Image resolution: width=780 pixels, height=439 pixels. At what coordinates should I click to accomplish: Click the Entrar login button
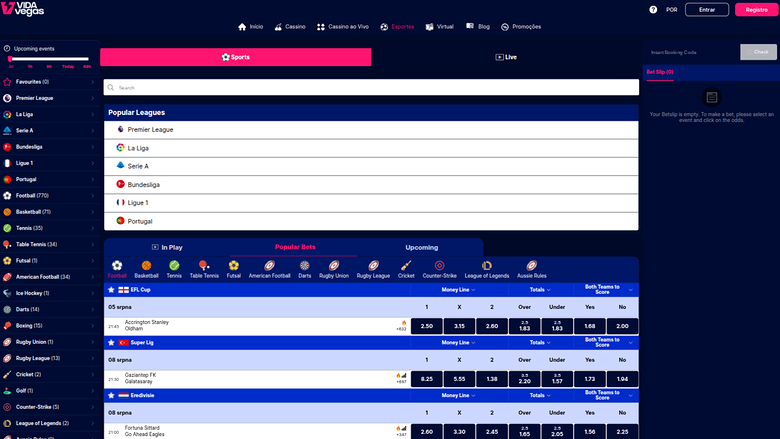(707, 9)
